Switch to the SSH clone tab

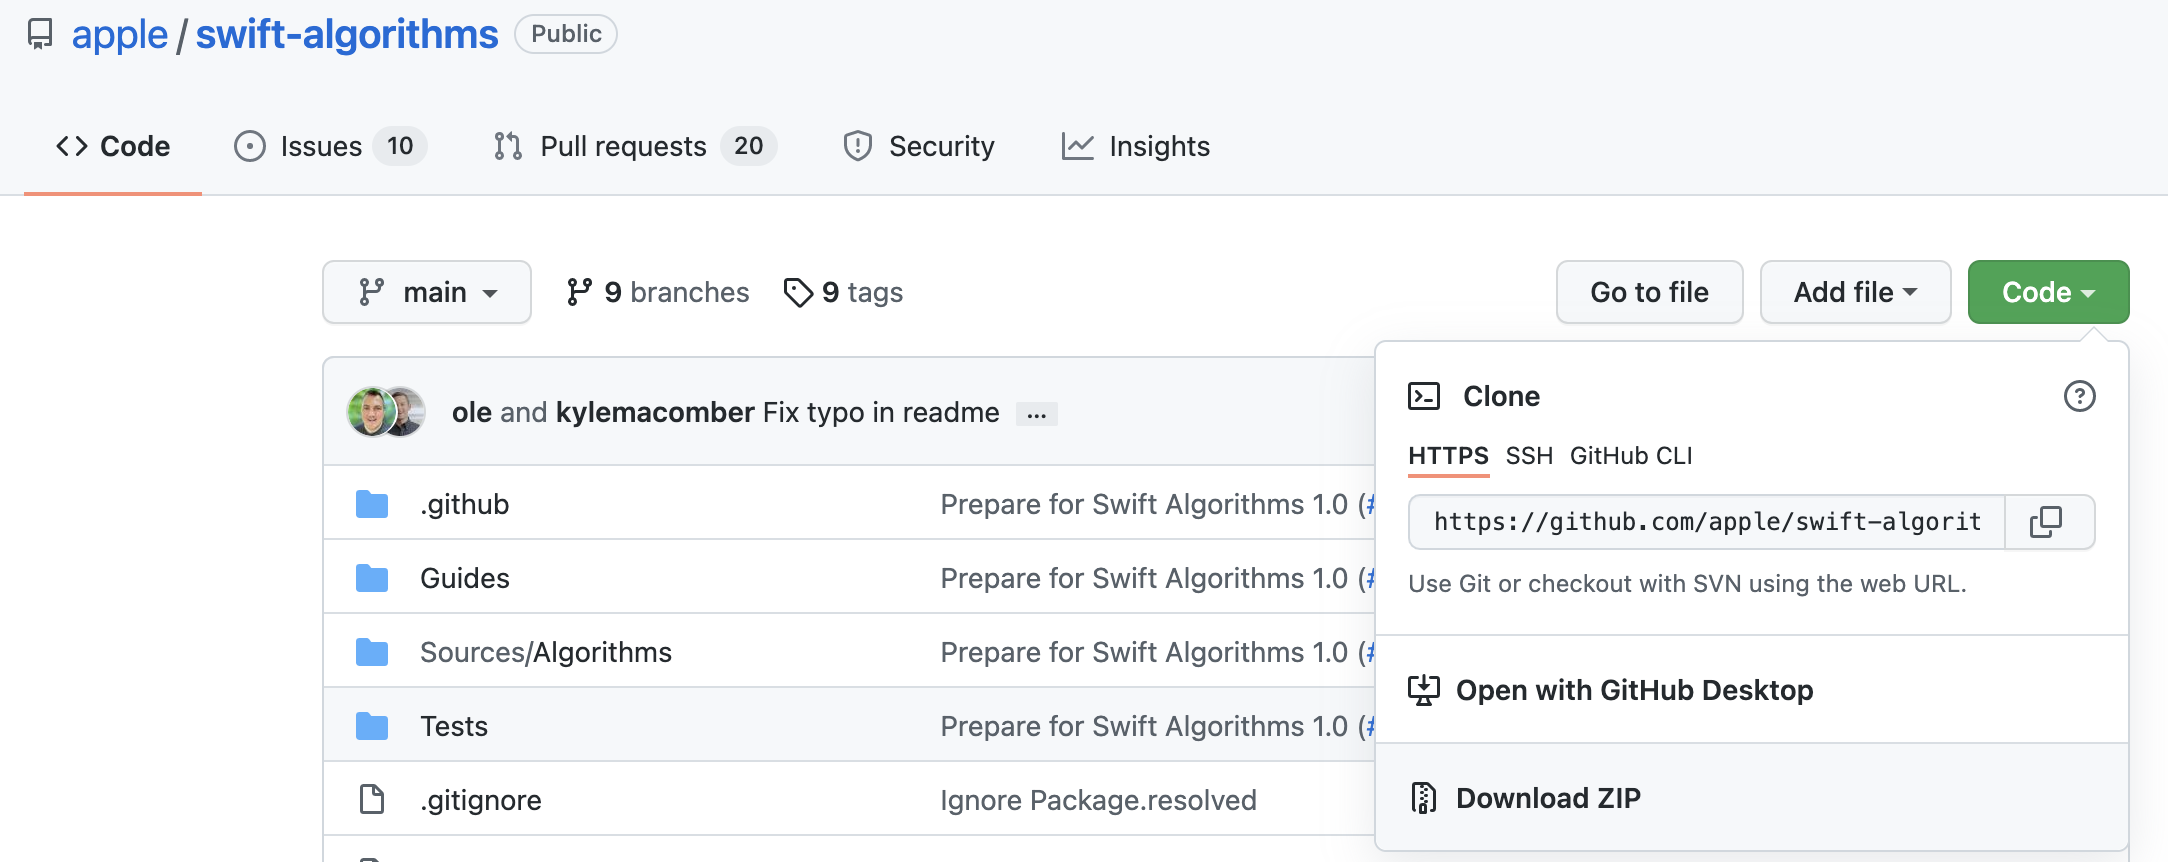click(x=1529, y=456)
